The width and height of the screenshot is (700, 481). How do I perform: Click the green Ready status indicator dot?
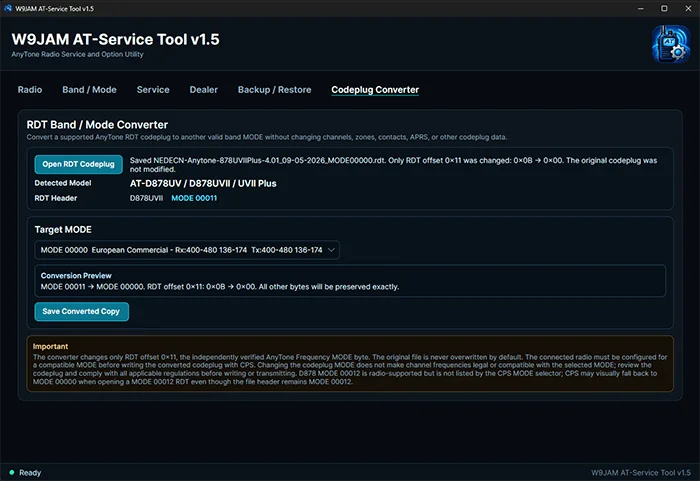pos(12,472)
